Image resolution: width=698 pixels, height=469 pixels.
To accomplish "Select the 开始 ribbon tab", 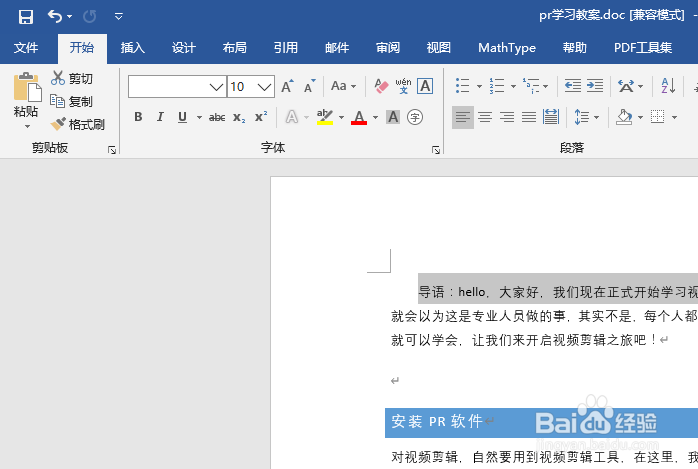I will coord(82,48).
